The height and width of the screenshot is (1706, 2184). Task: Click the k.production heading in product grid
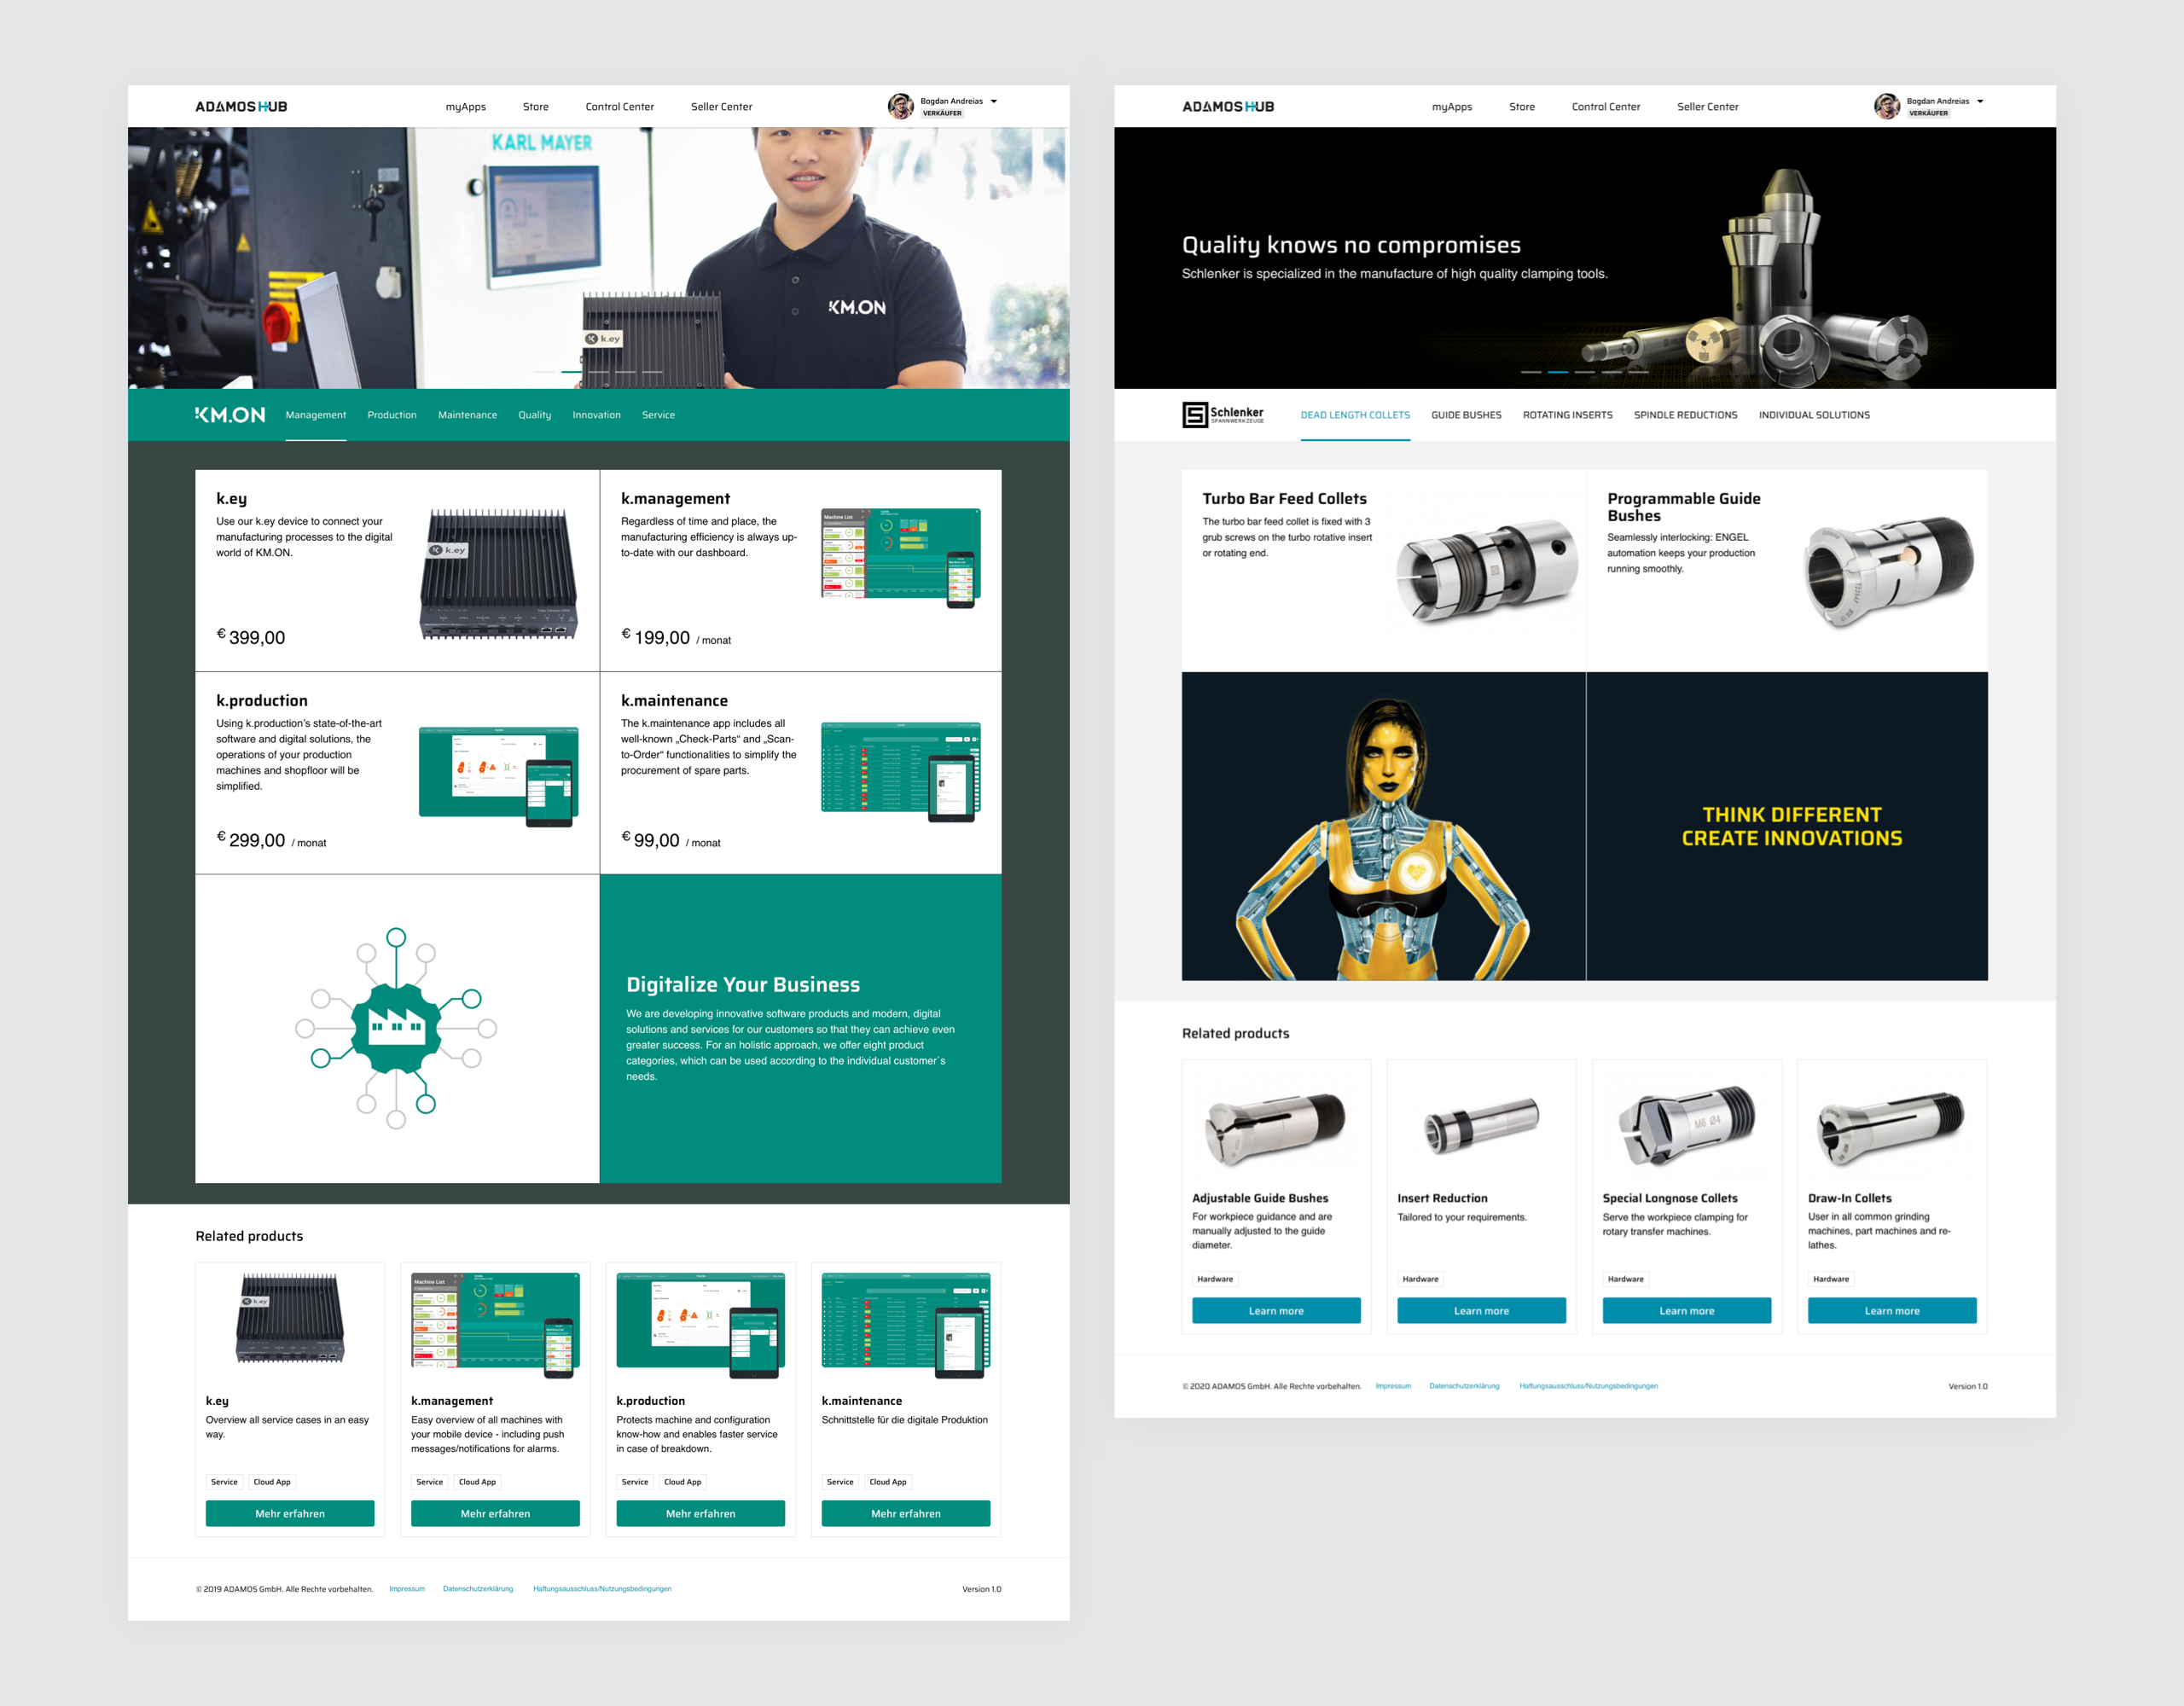point(262,700)
